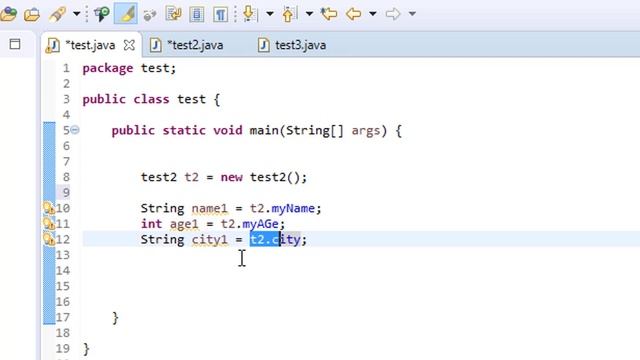Viewport: 640px width, 360px height.
Task: Expand the Search tool dropdown arrow
Action: tap(76, 14)
